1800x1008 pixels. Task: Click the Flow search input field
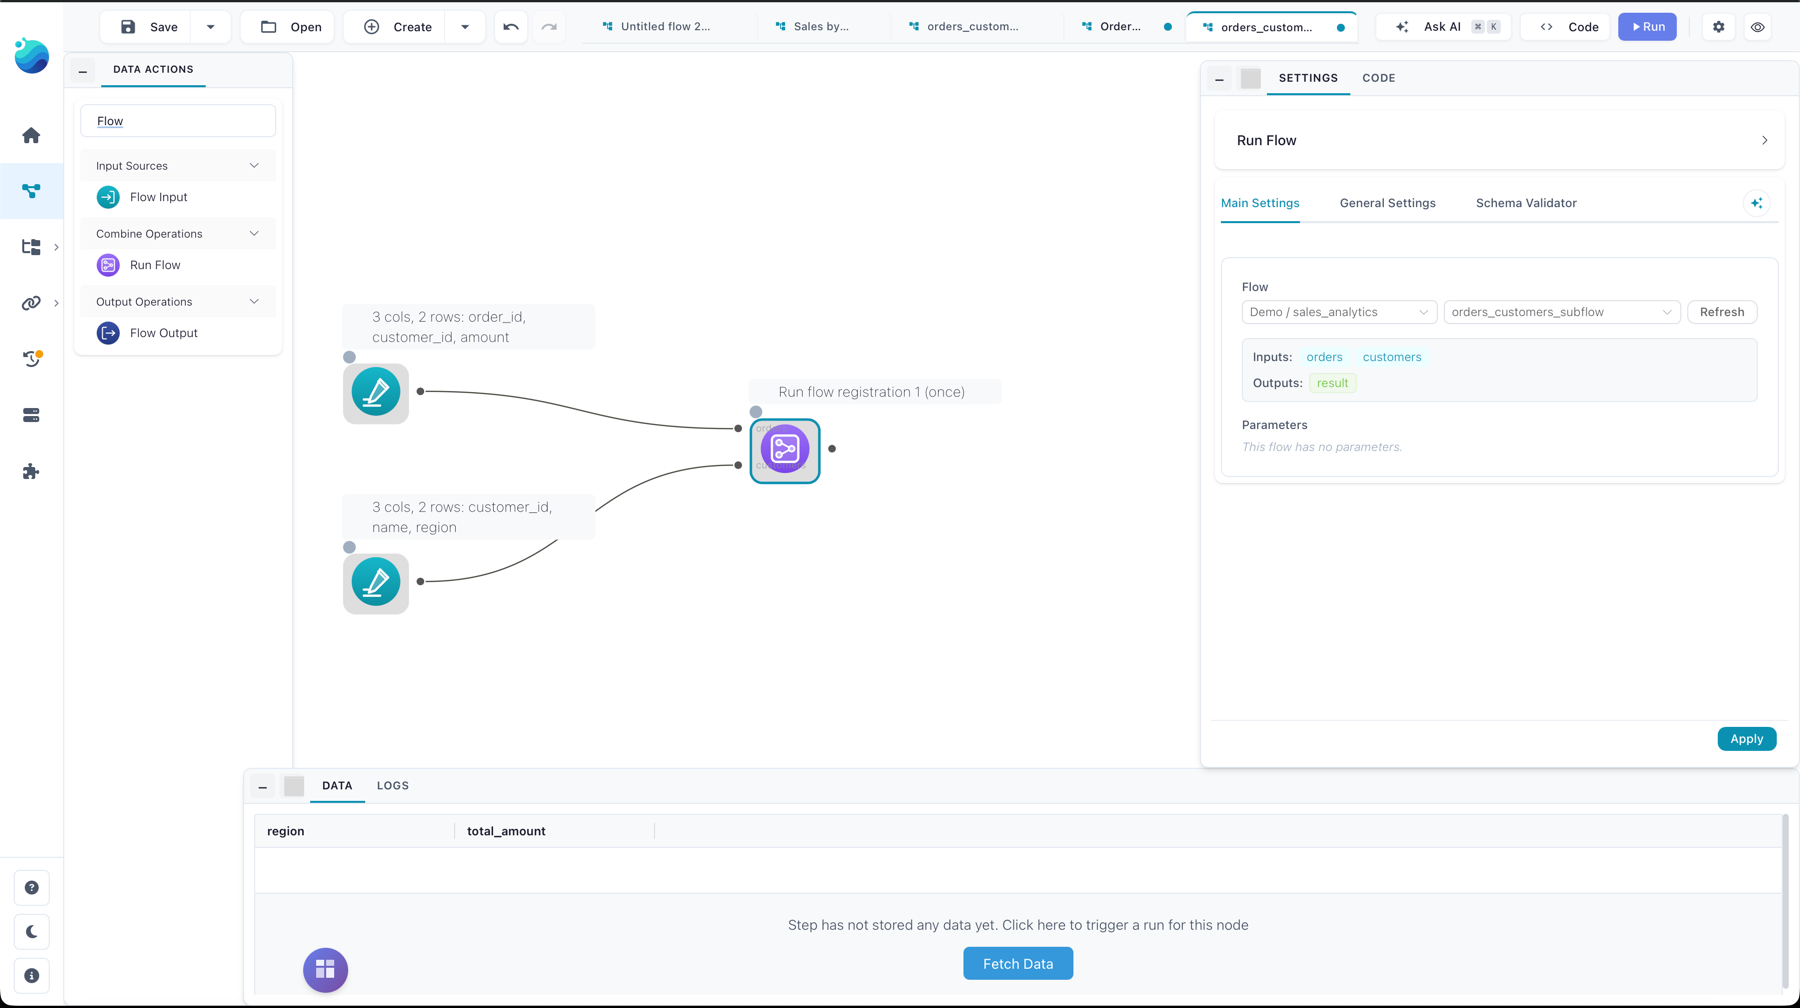pos(178,121)
